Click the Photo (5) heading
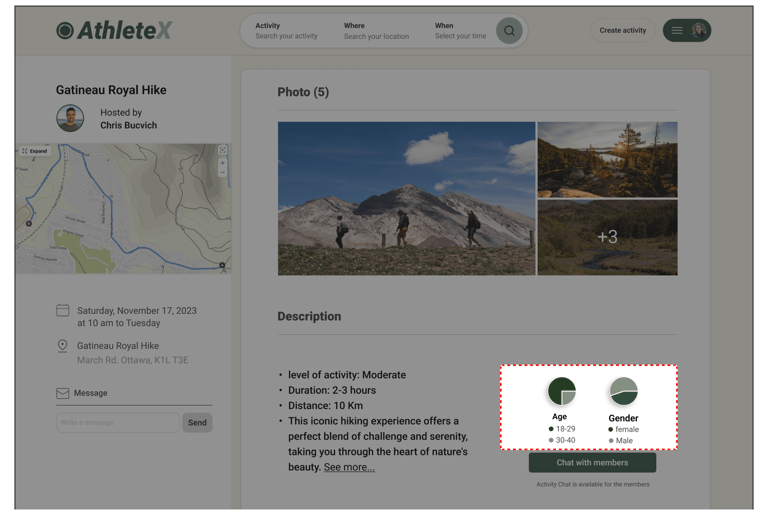Image resolution: width=768 pixels, height=515 pixels. click(303, 92)
